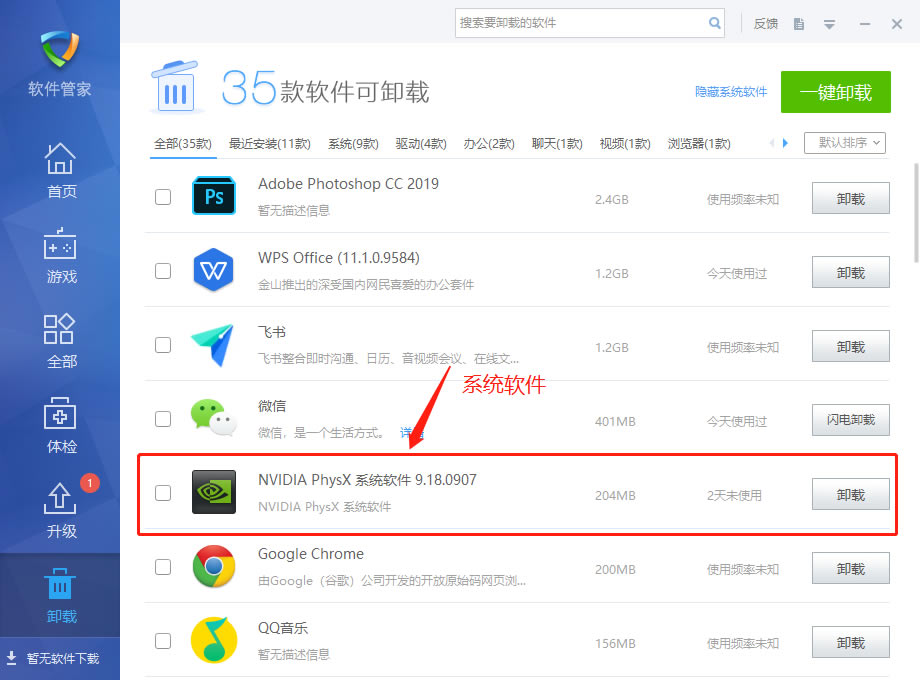Switch to the 浏览器(1款) tab

pos(699,144)
